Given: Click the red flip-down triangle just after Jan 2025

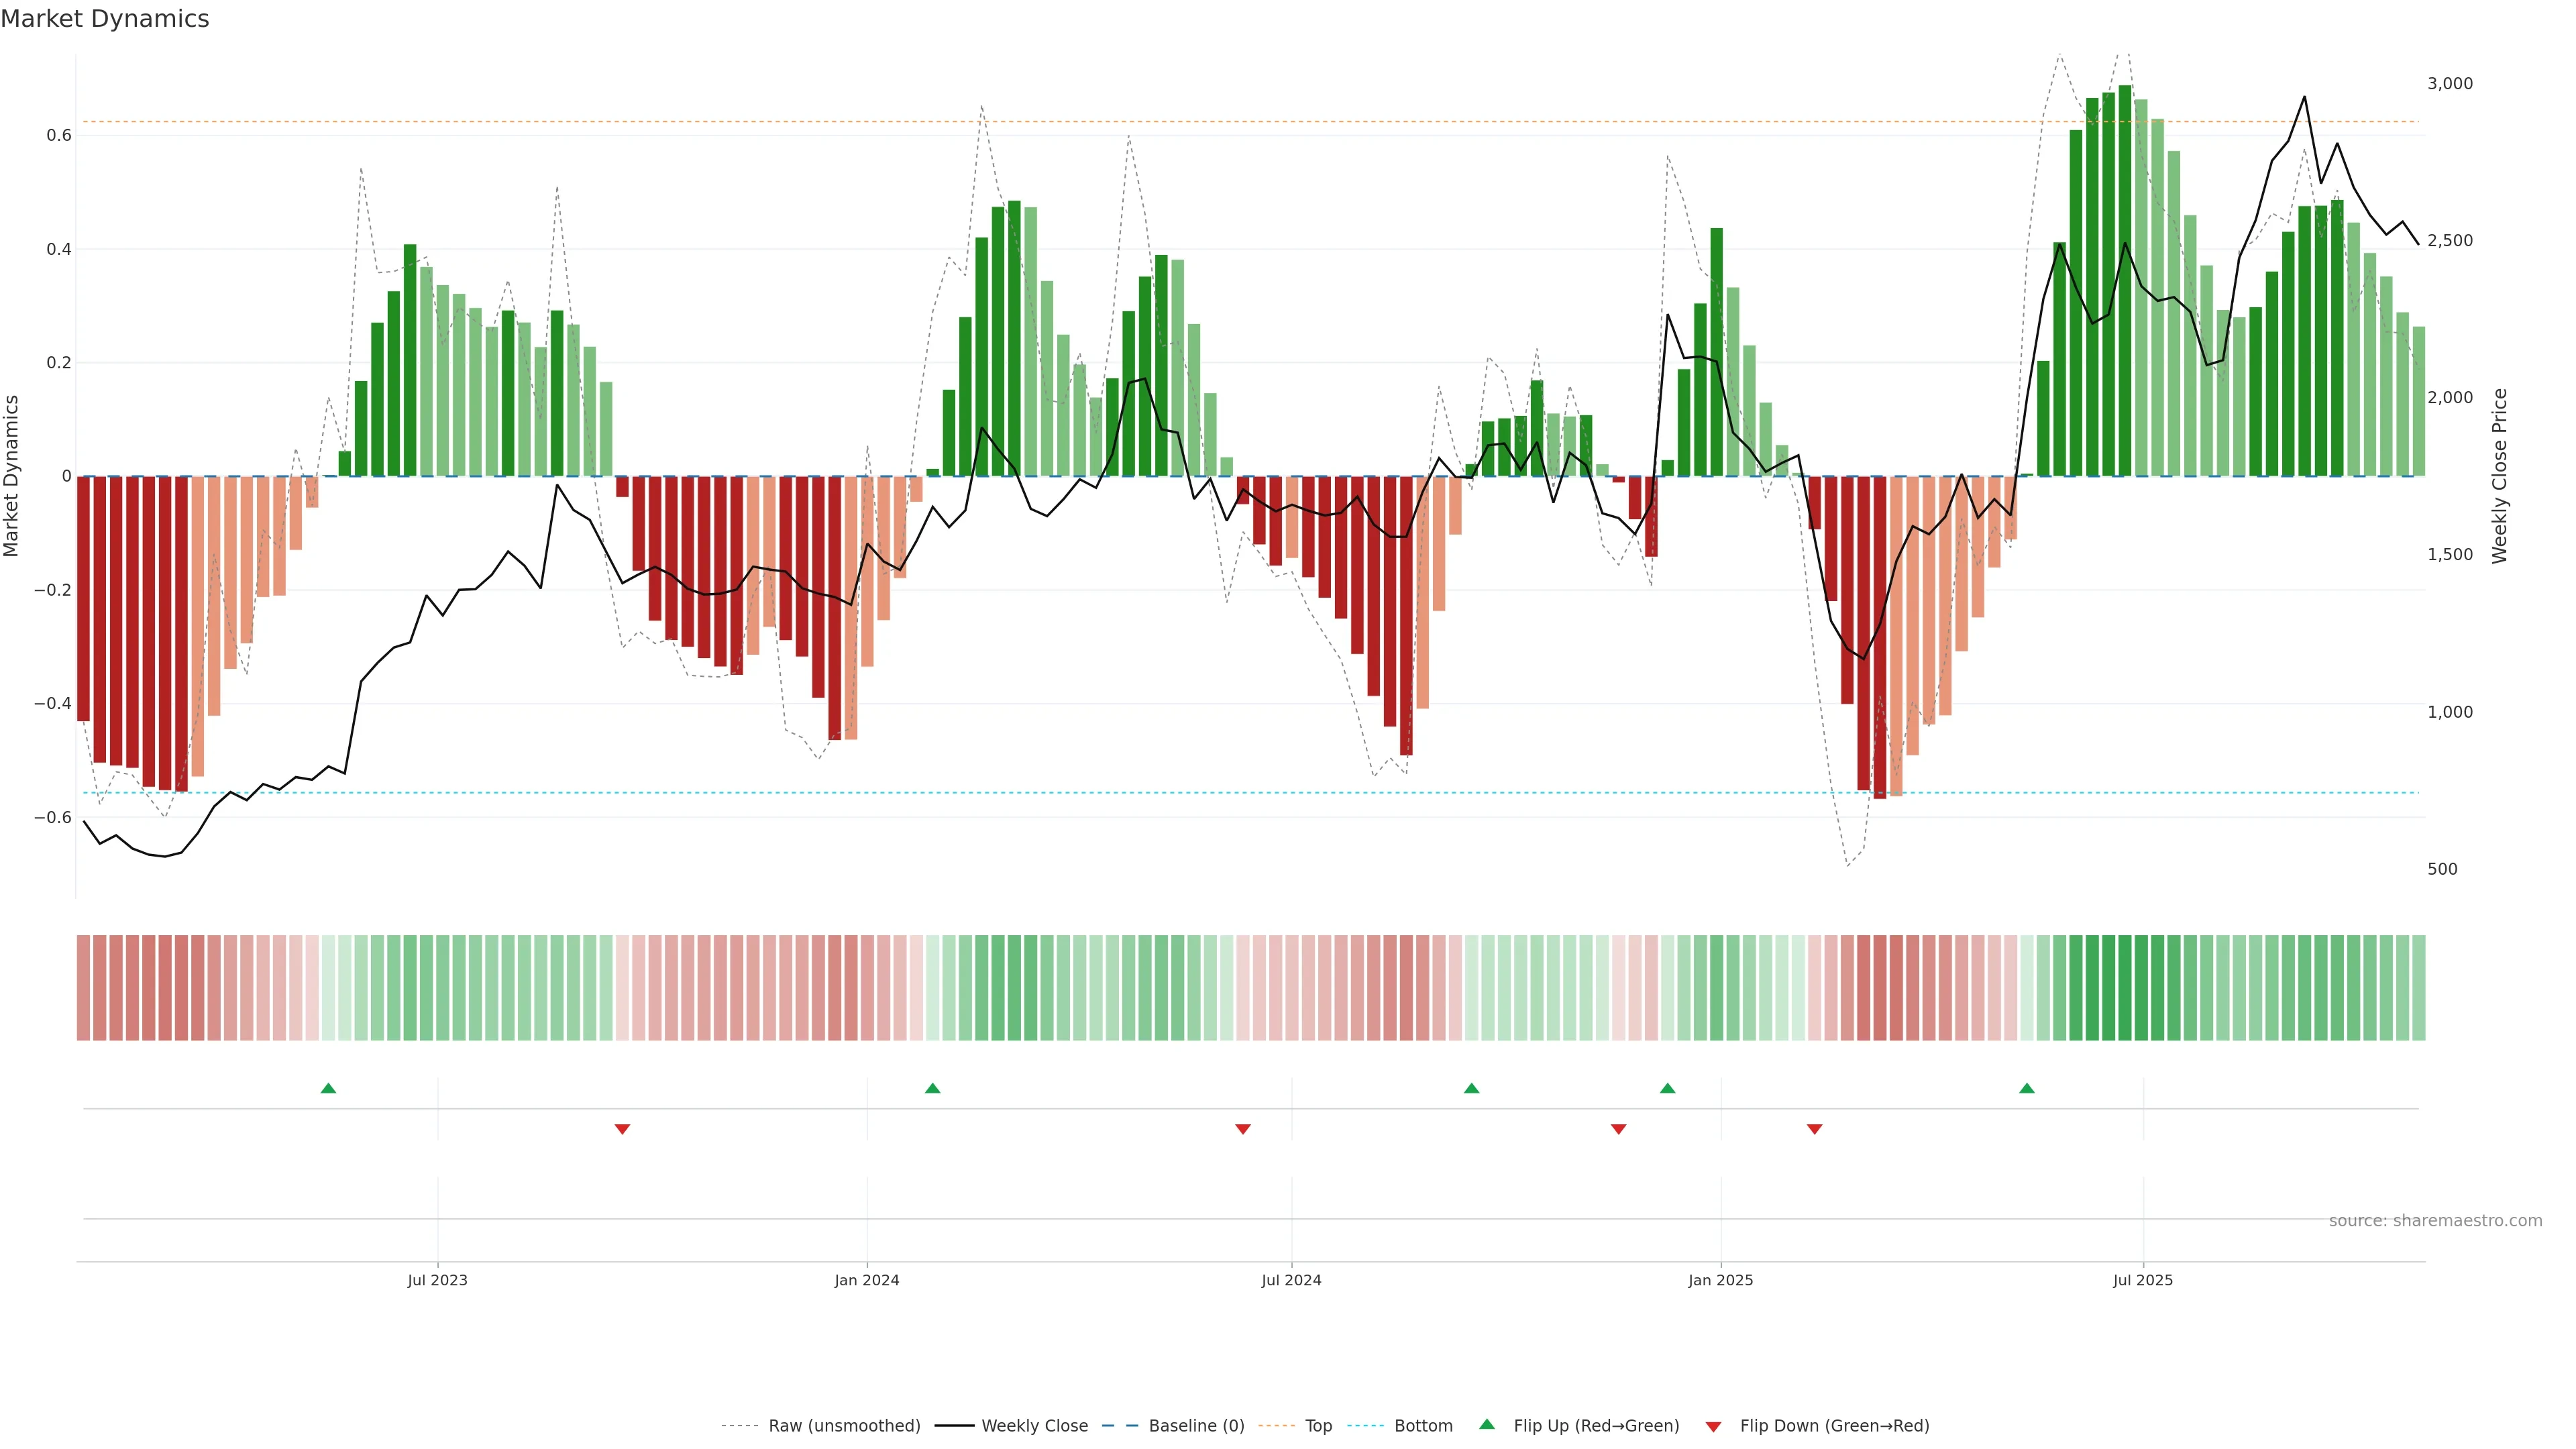Looking at the screenshot, I should (1814, 1129).
